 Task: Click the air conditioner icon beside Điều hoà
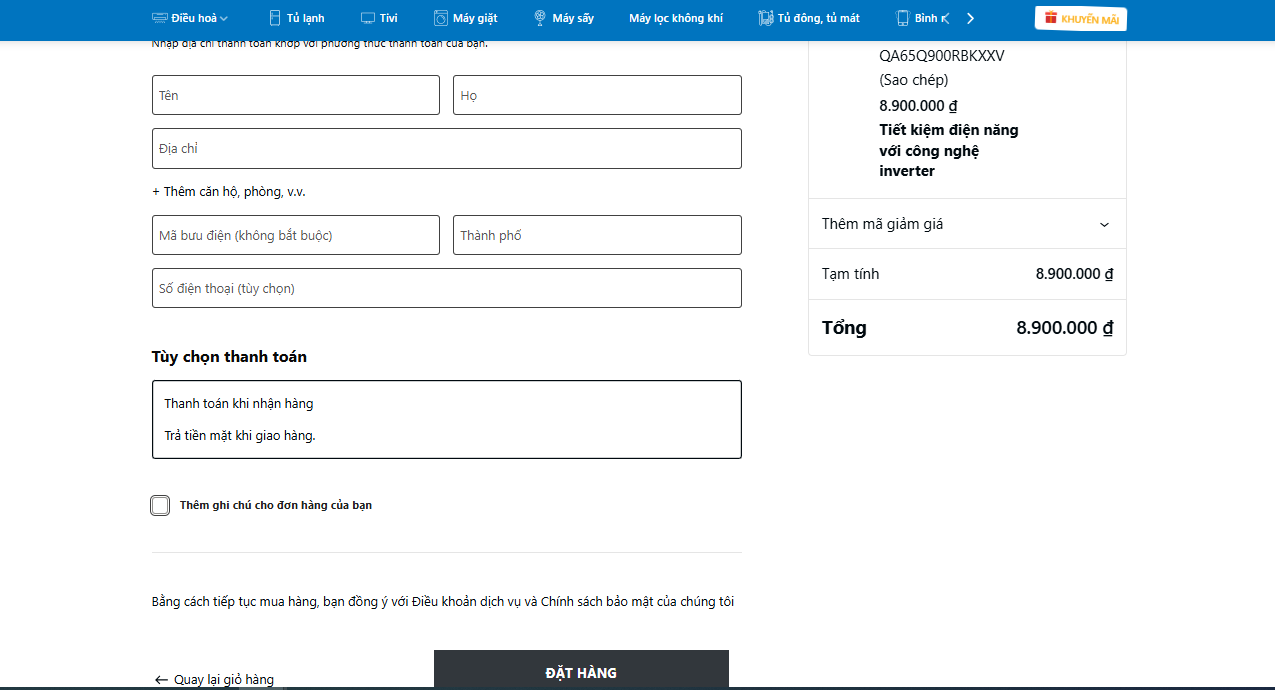pos(159,18)
